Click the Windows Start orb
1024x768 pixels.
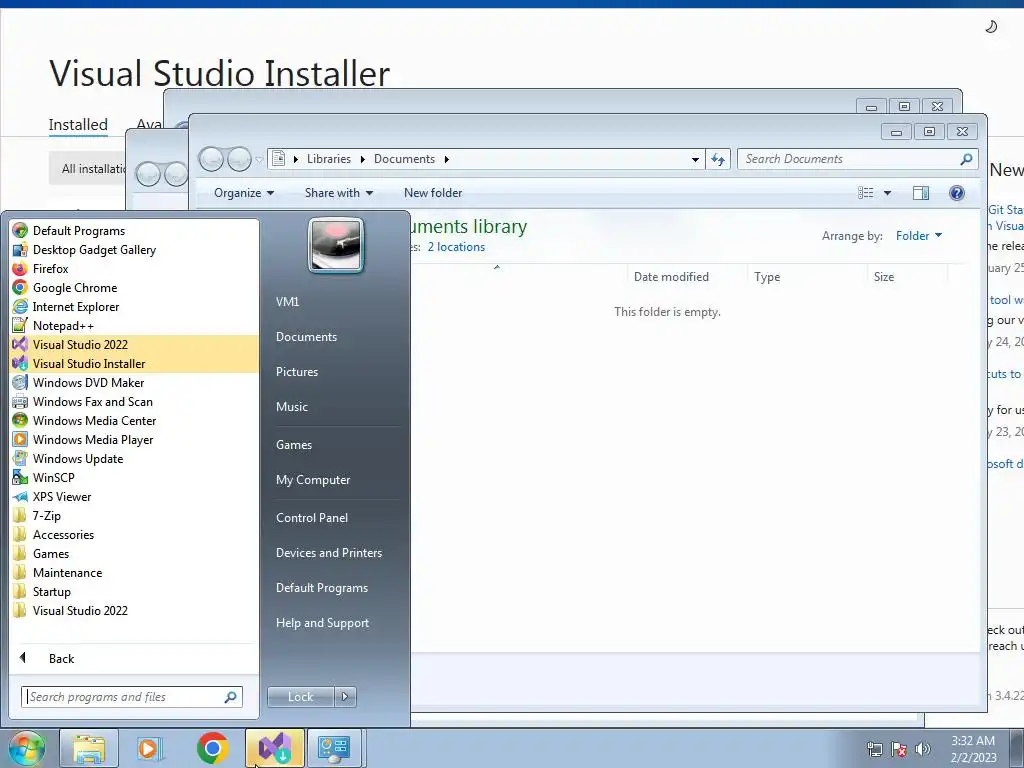(27, 748)
